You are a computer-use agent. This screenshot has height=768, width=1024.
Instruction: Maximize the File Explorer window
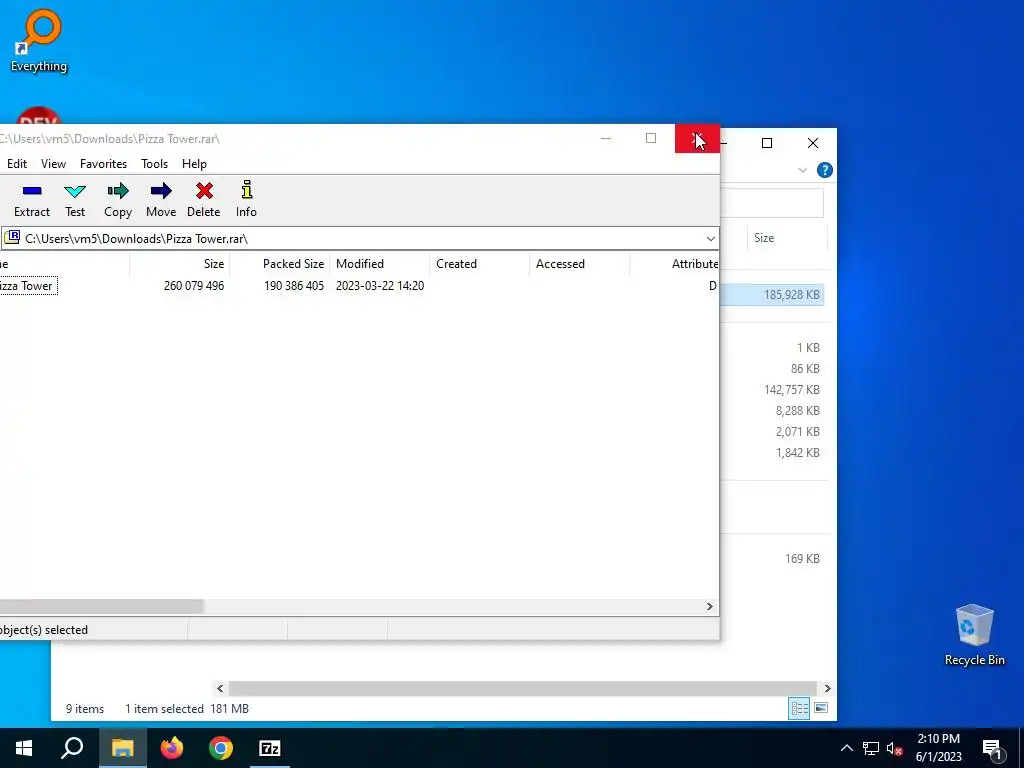(x=767, y=143)
